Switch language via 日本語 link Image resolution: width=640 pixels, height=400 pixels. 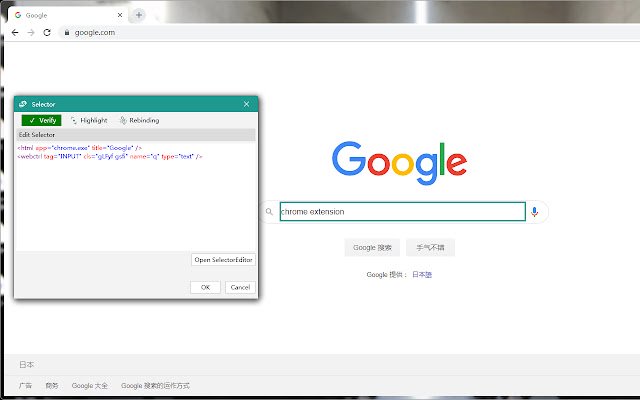pyautogui.click(x=422, y=275)
